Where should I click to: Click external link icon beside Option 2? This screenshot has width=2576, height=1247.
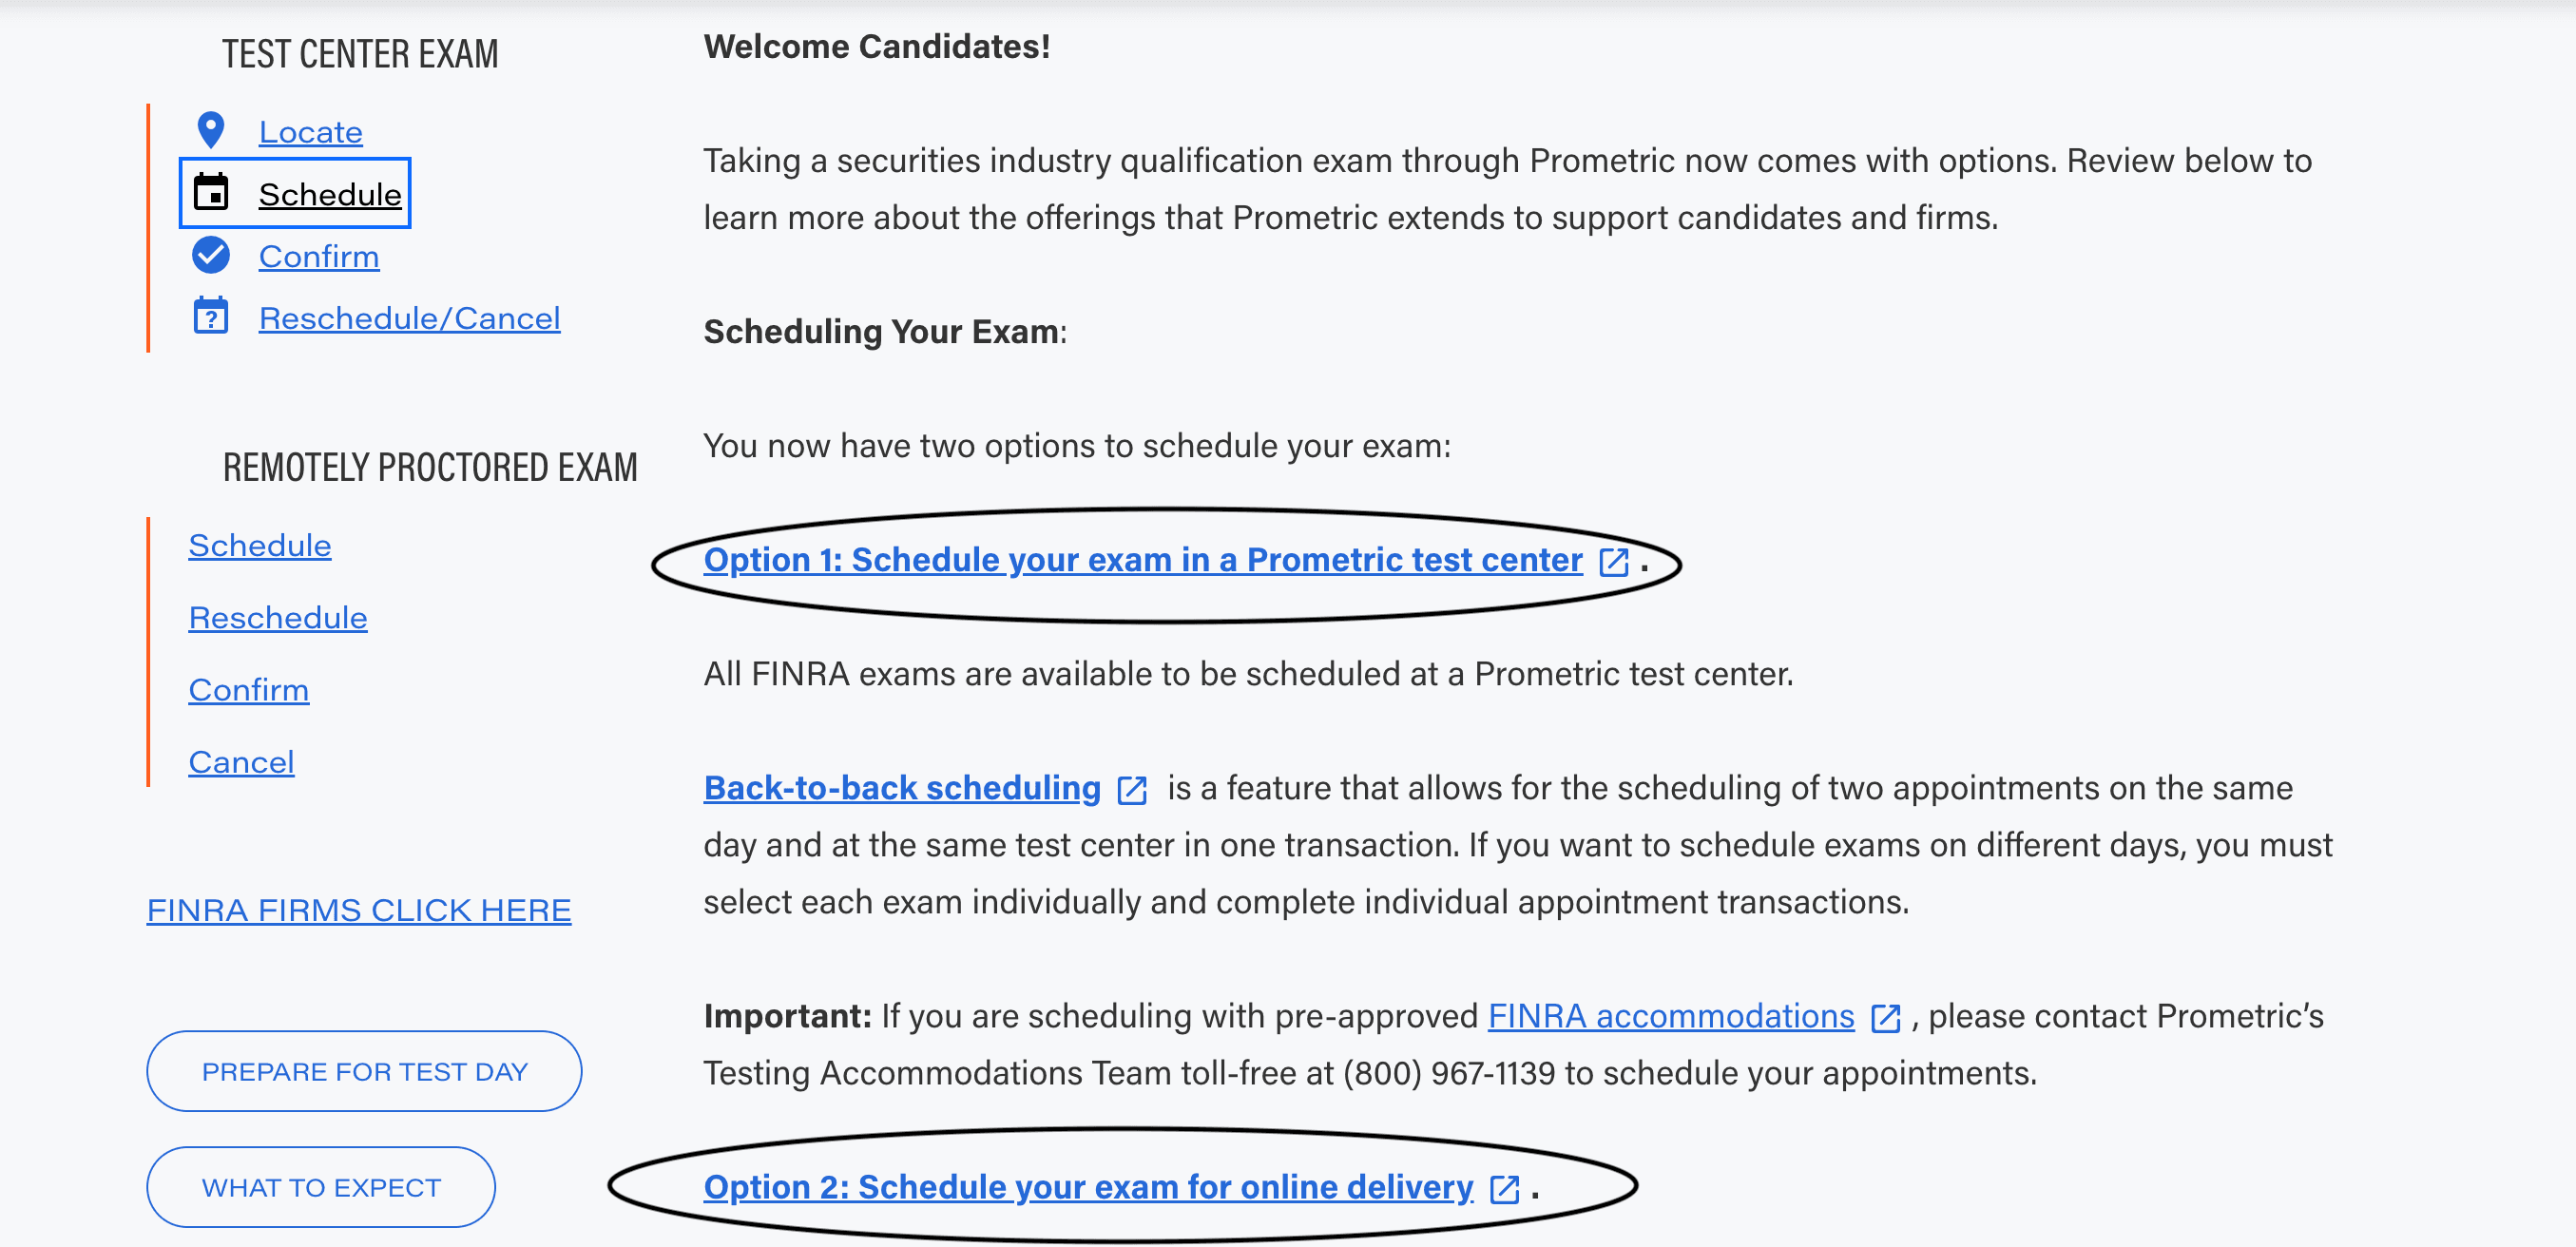point(1504,1189)
